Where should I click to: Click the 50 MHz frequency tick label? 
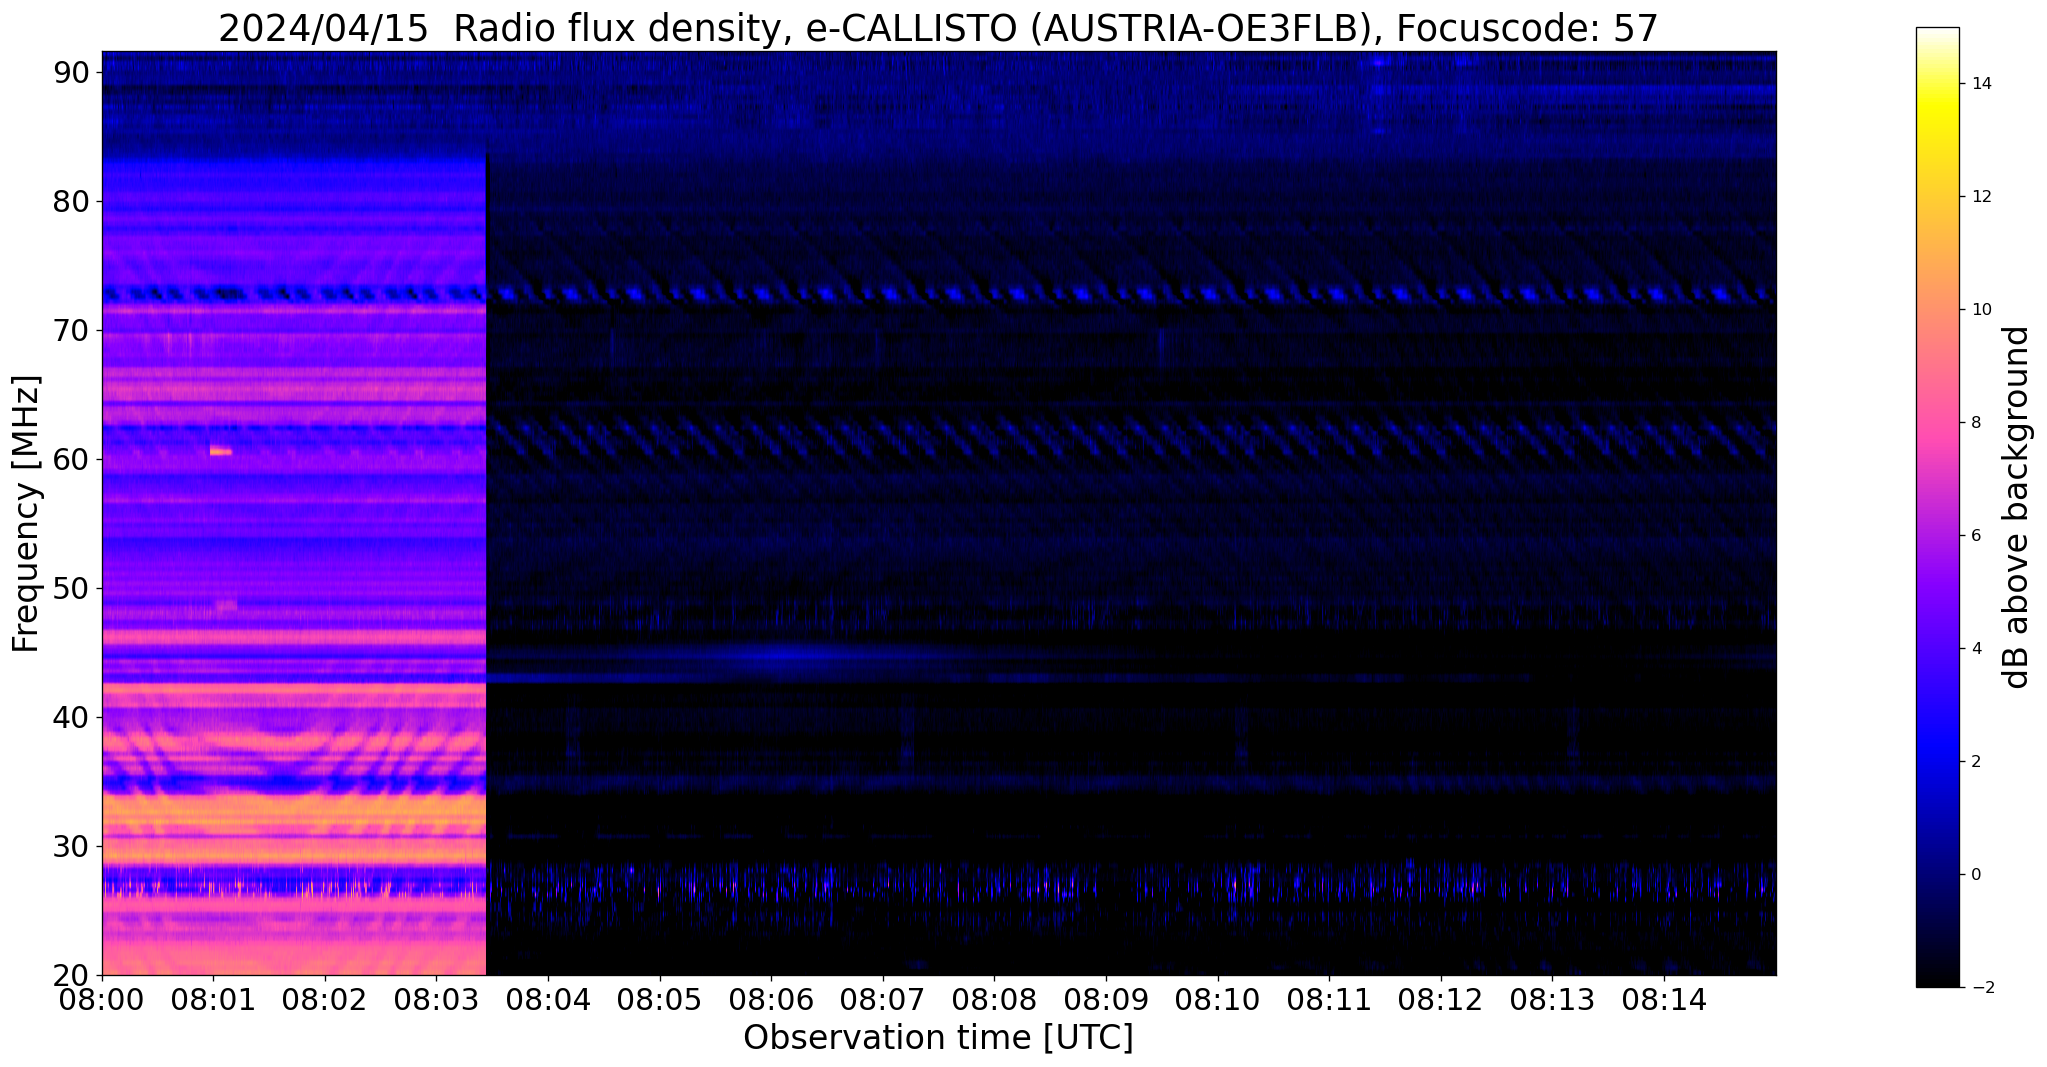[x=71, y=589]
